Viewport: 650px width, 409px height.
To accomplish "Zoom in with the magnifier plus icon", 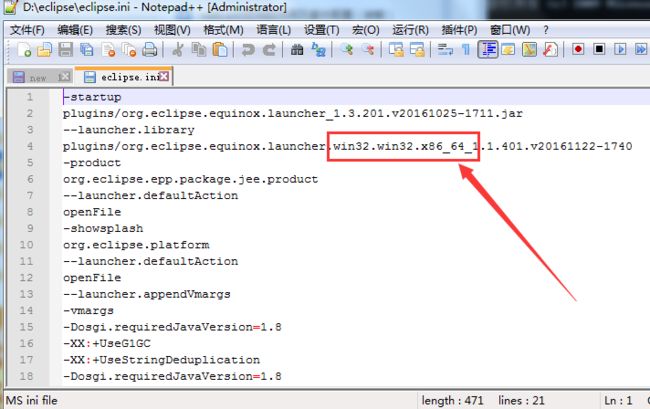I will [347, 50].
